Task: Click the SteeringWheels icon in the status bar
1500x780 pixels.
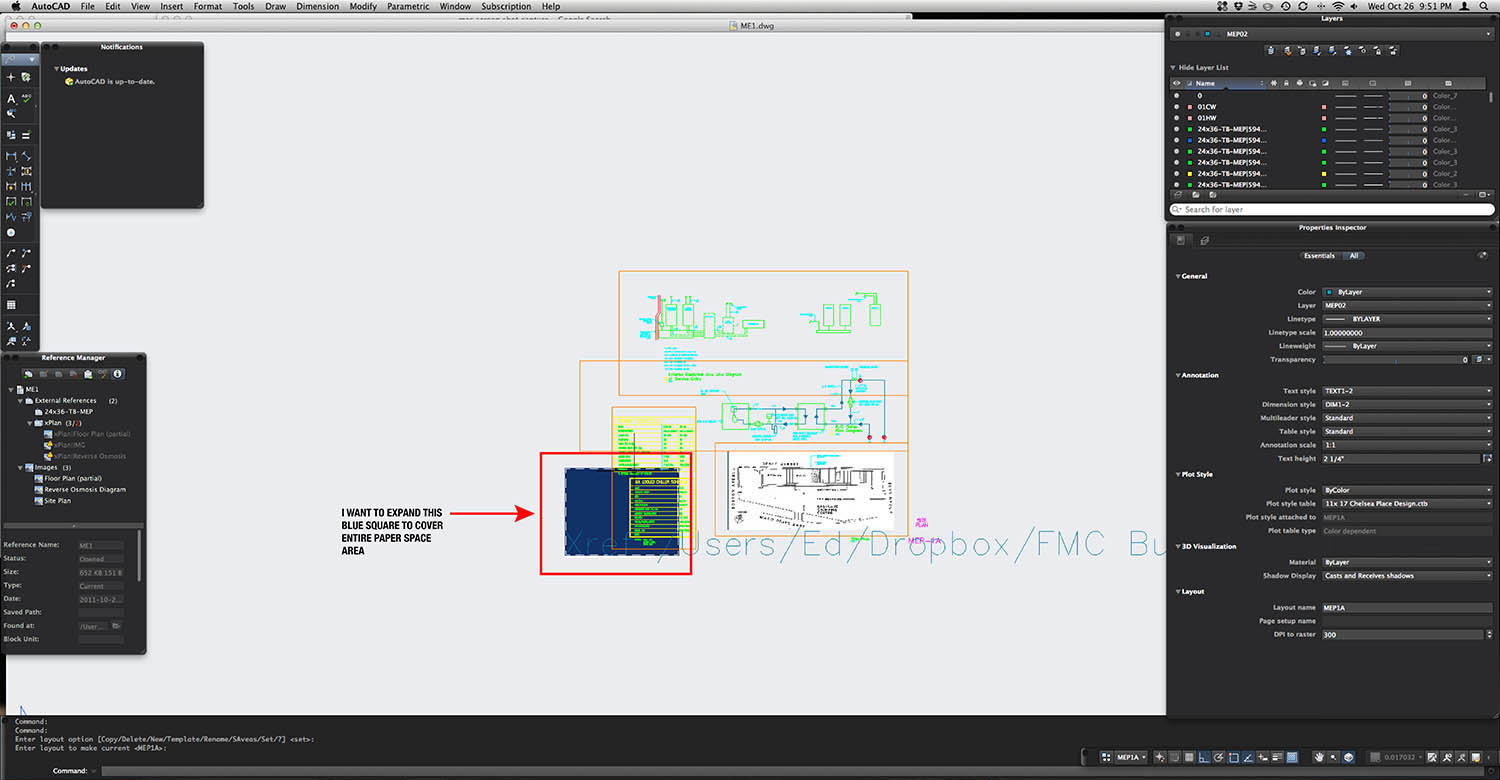Action: click(1347, 757)
